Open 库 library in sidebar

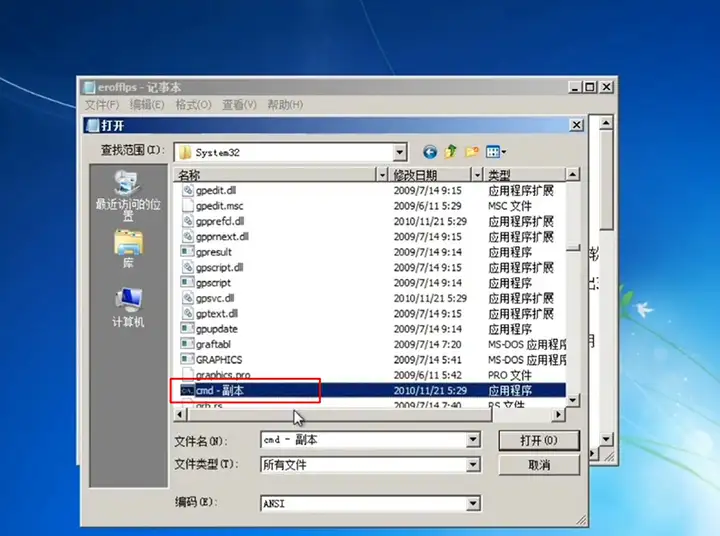click(128, 249)
